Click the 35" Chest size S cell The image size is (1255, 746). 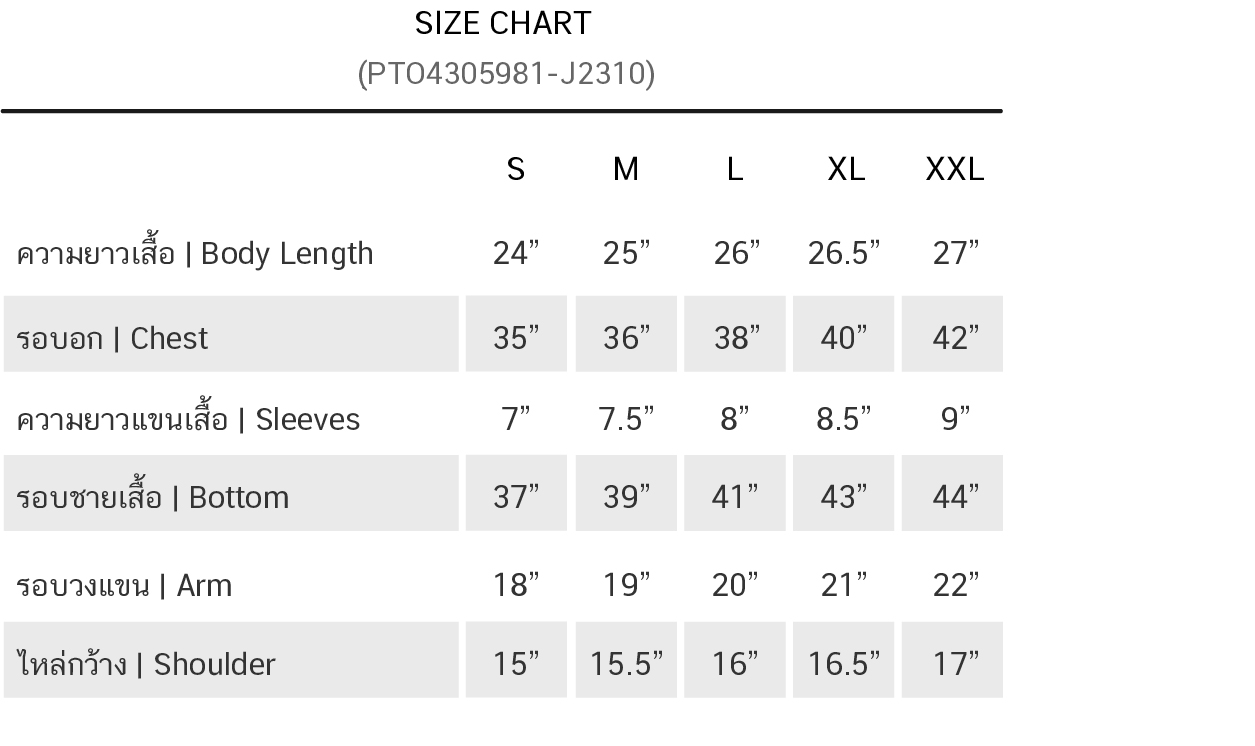pyautogui.click(x=516, y=338)
